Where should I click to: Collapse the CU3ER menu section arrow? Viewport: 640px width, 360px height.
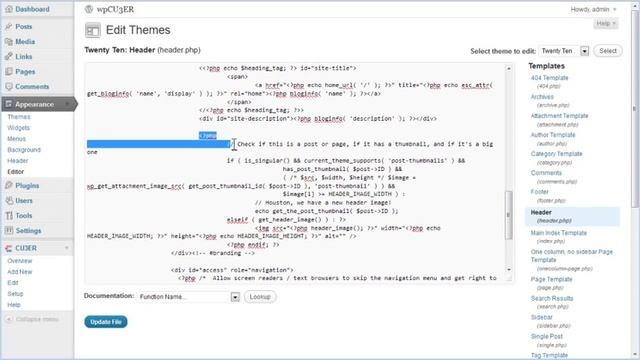[67, 248]
